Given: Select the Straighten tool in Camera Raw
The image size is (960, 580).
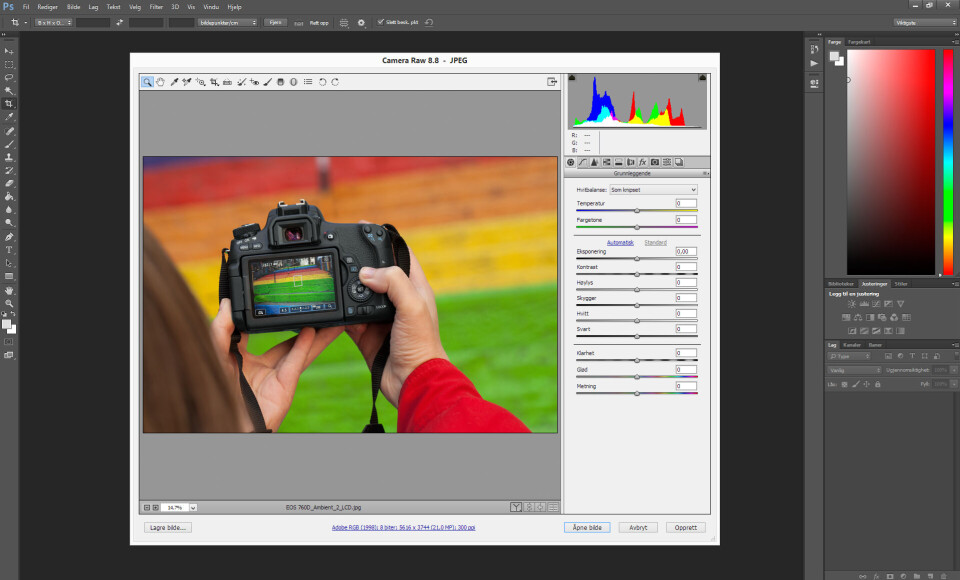Looking at the screenshot, I should (227, 82).
